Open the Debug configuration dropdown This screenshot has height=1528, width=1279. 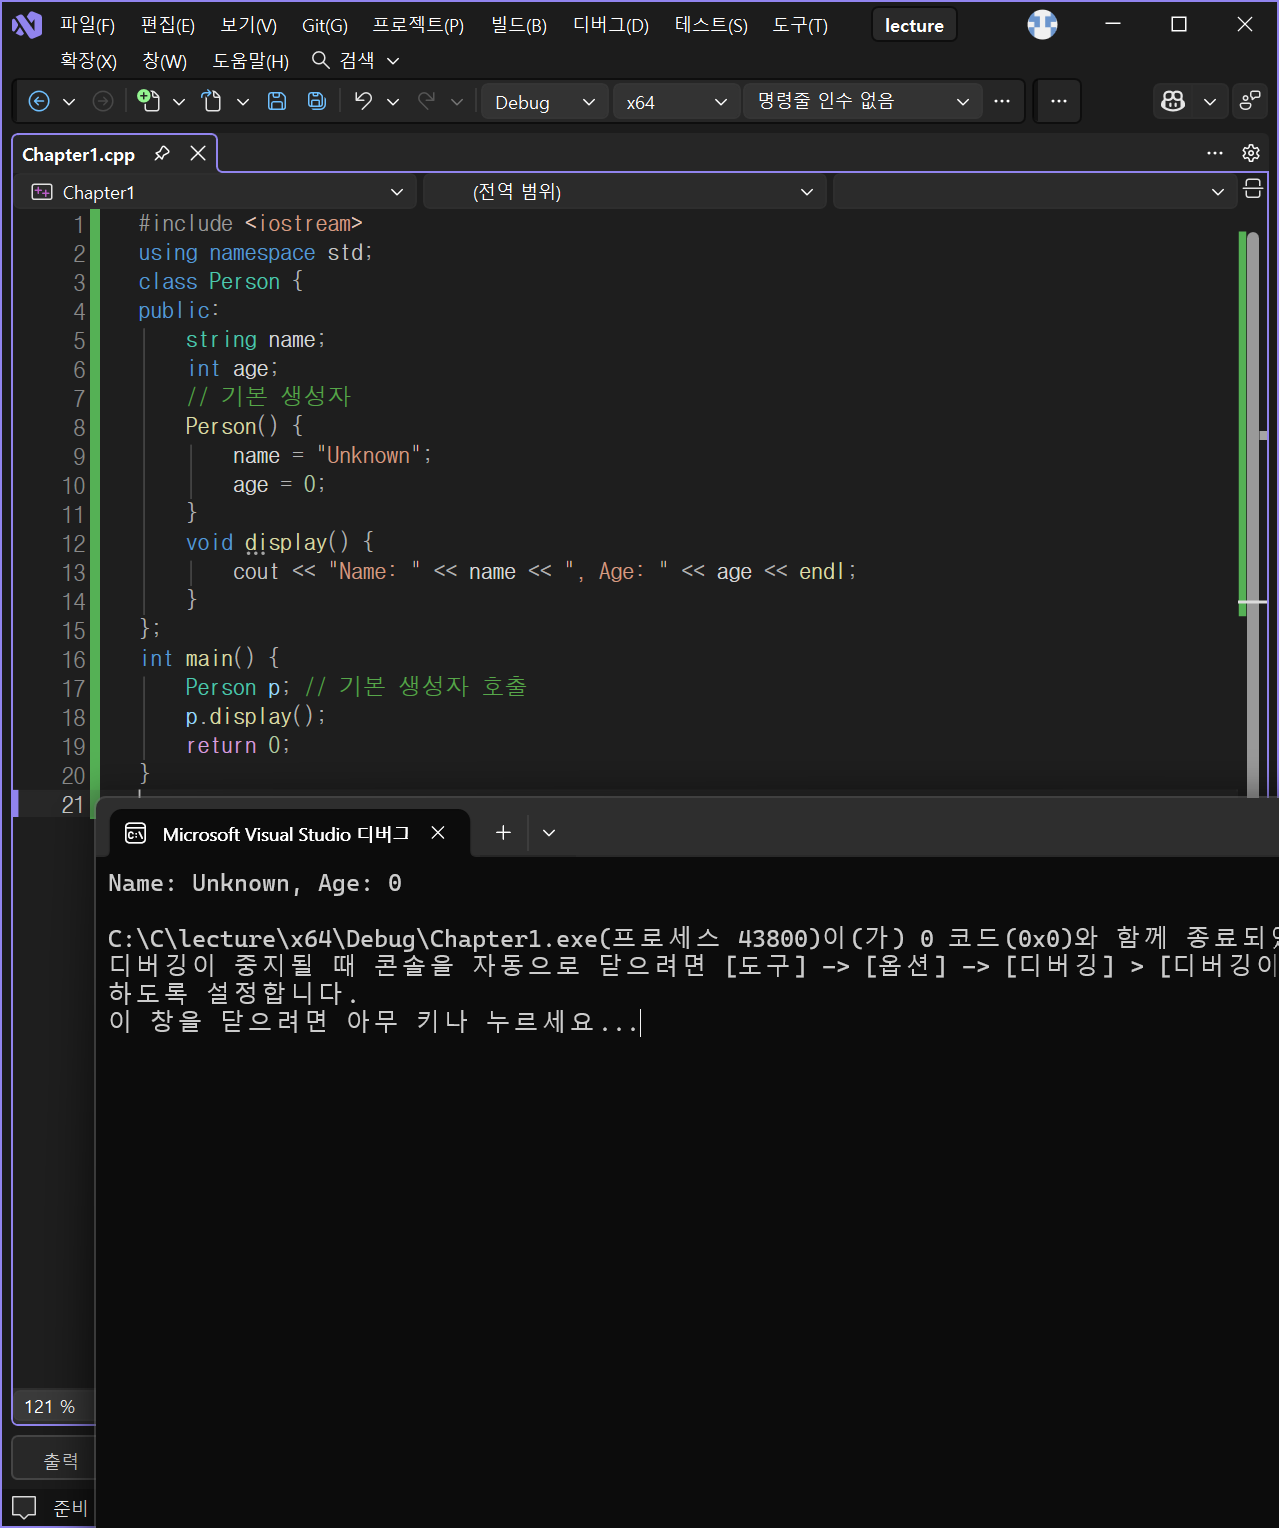coord(545,102)
